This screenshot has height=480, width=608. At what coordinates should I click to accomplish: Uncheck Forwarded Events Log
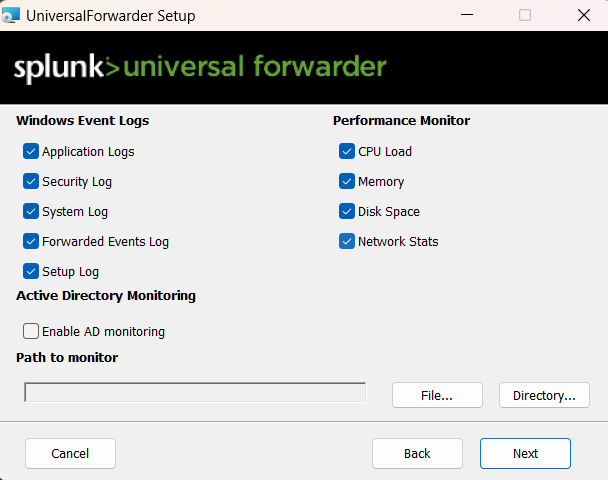click(x=31, y=241)
